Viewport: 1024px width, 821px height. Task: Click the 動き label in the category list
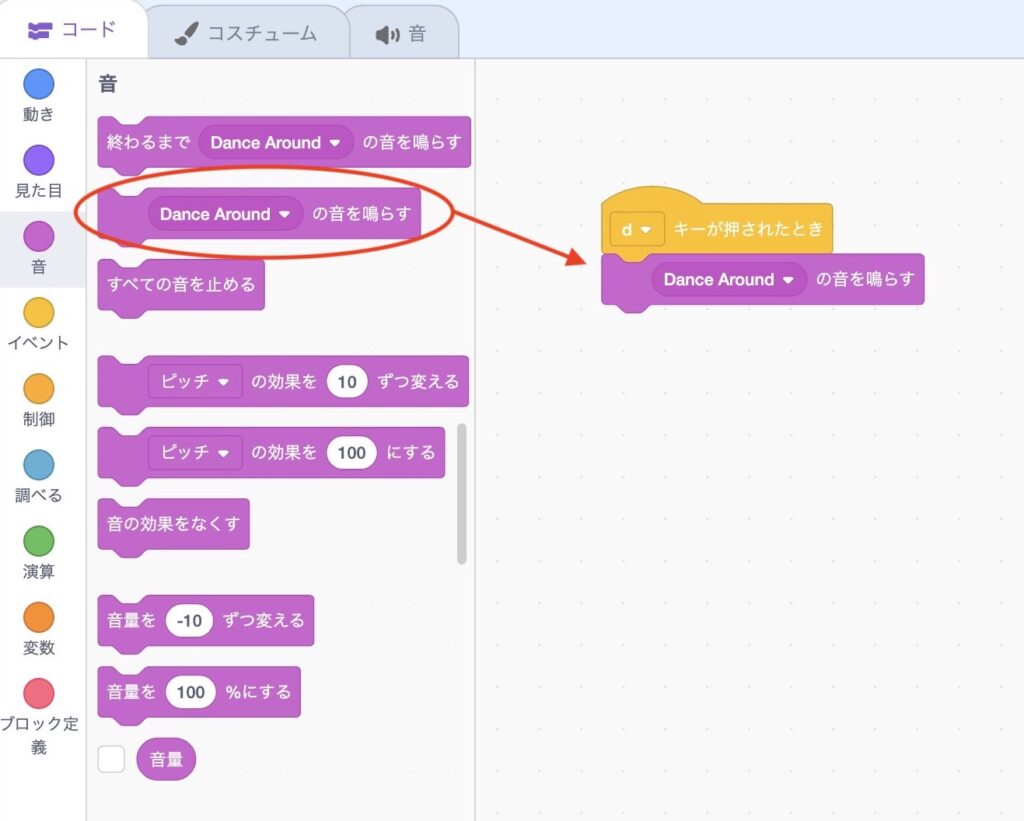click(39, 114)
